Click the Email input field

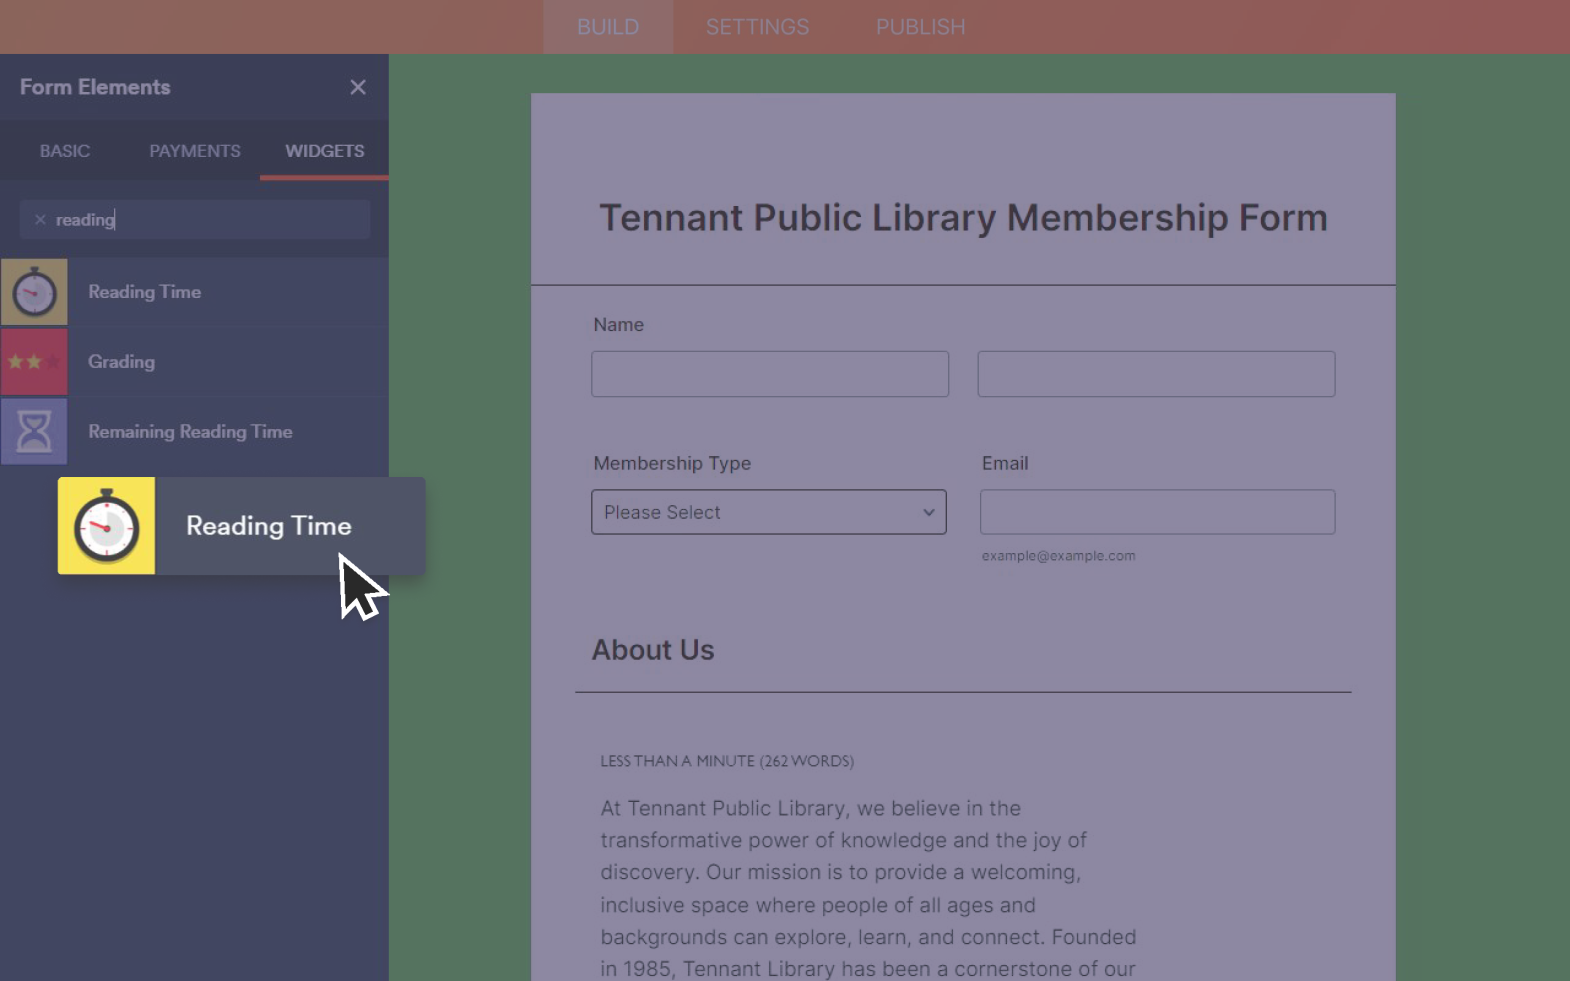[1157, 512]
